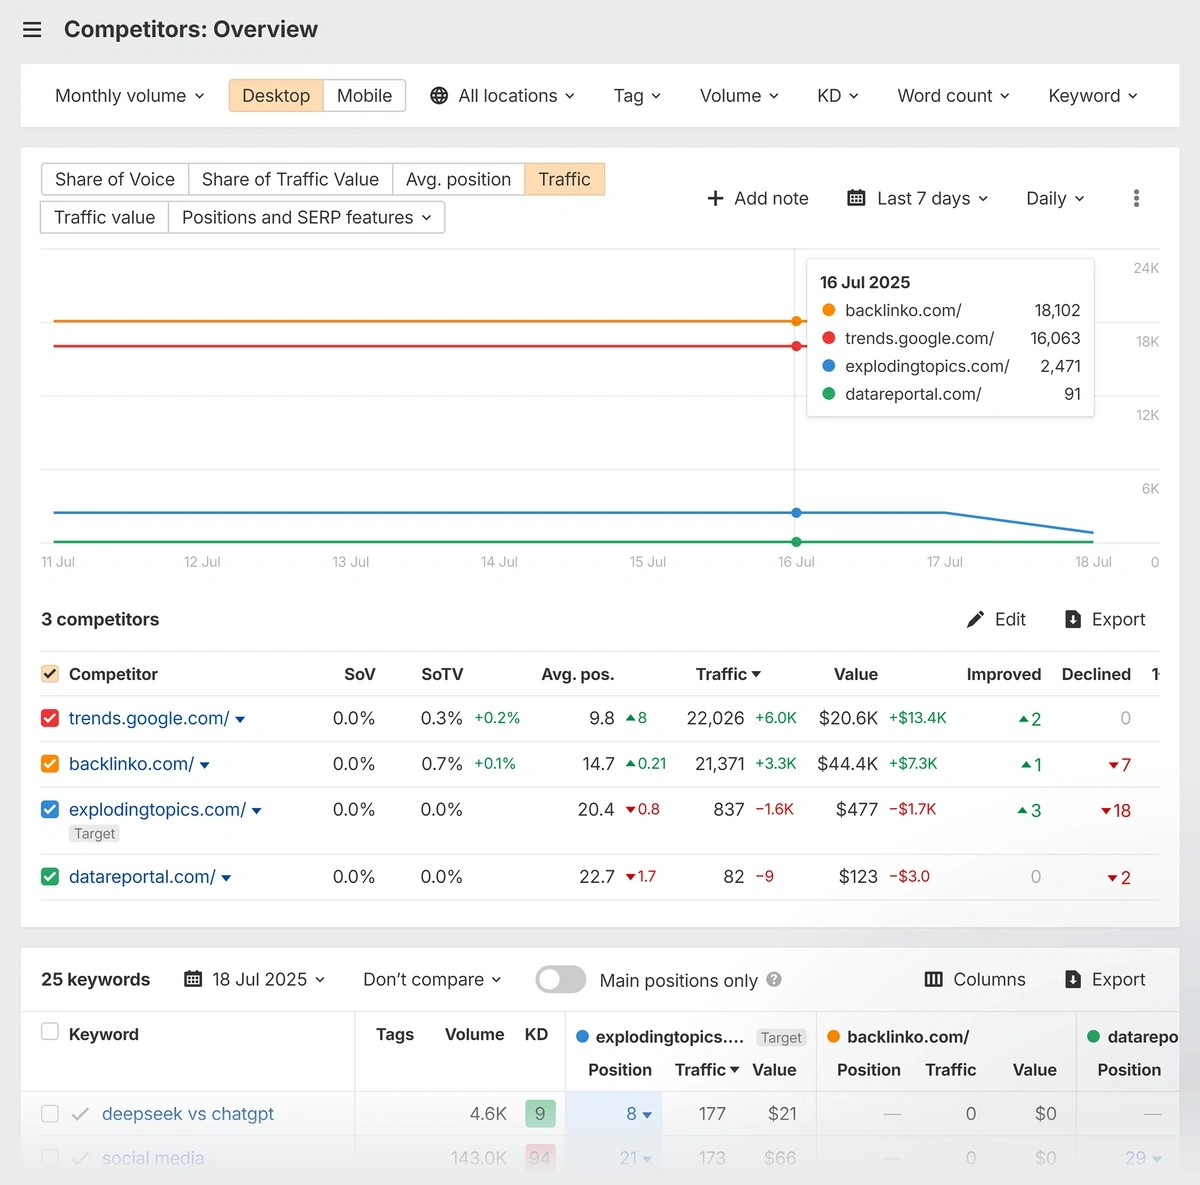Open the three-dot chart options menu
Screen dimensions: 1200x1185
(x=1136, y=198)
